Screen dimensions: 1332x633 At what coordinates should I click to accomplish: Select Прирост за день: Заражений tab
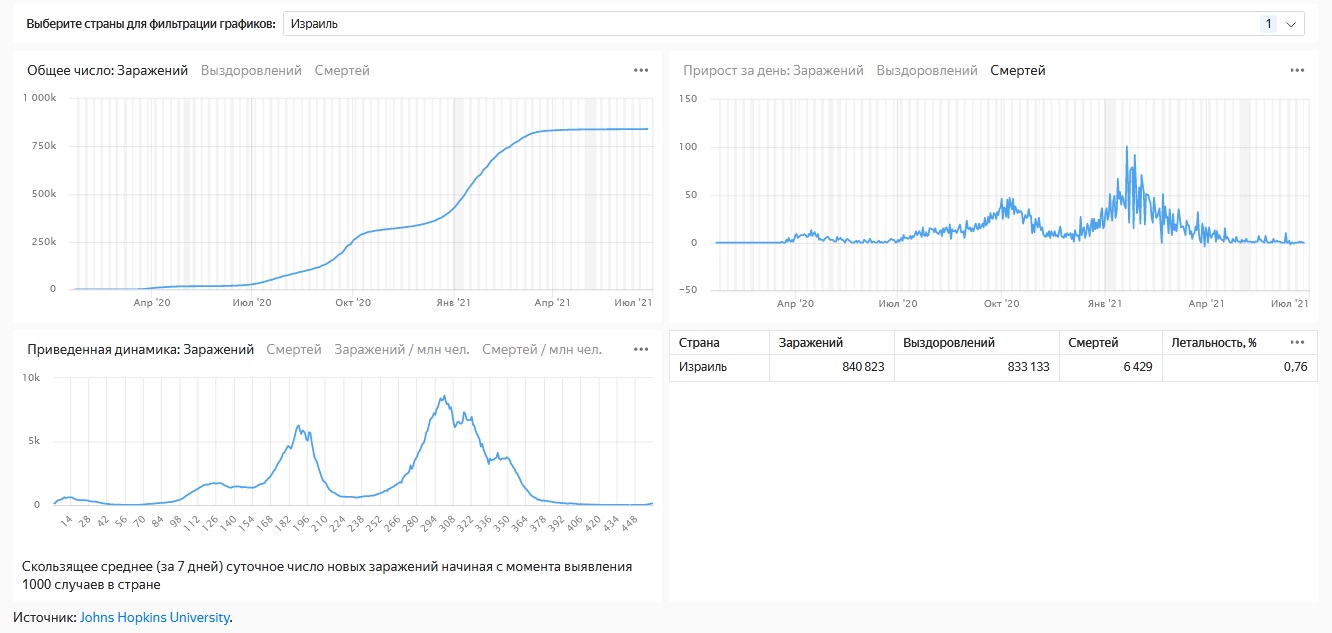(773, 71)
